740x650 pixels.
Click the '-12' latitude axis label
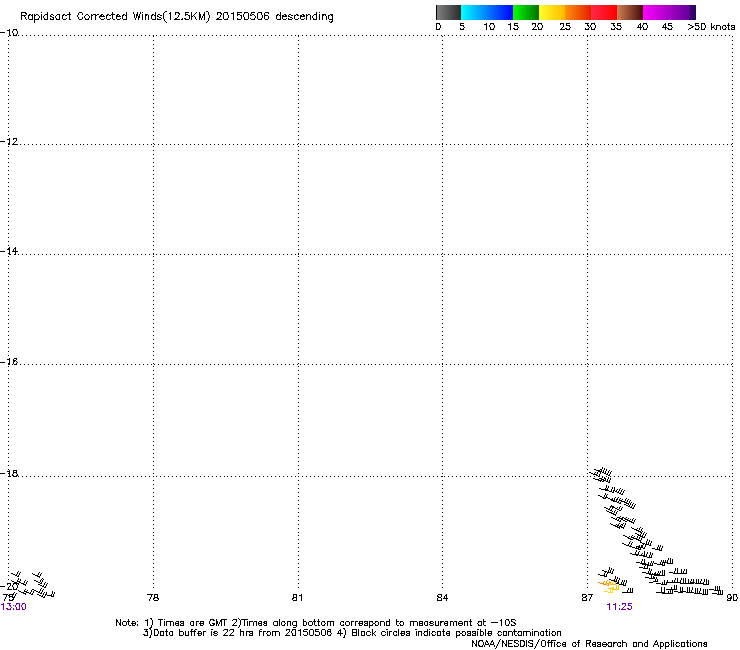[9, 142]
